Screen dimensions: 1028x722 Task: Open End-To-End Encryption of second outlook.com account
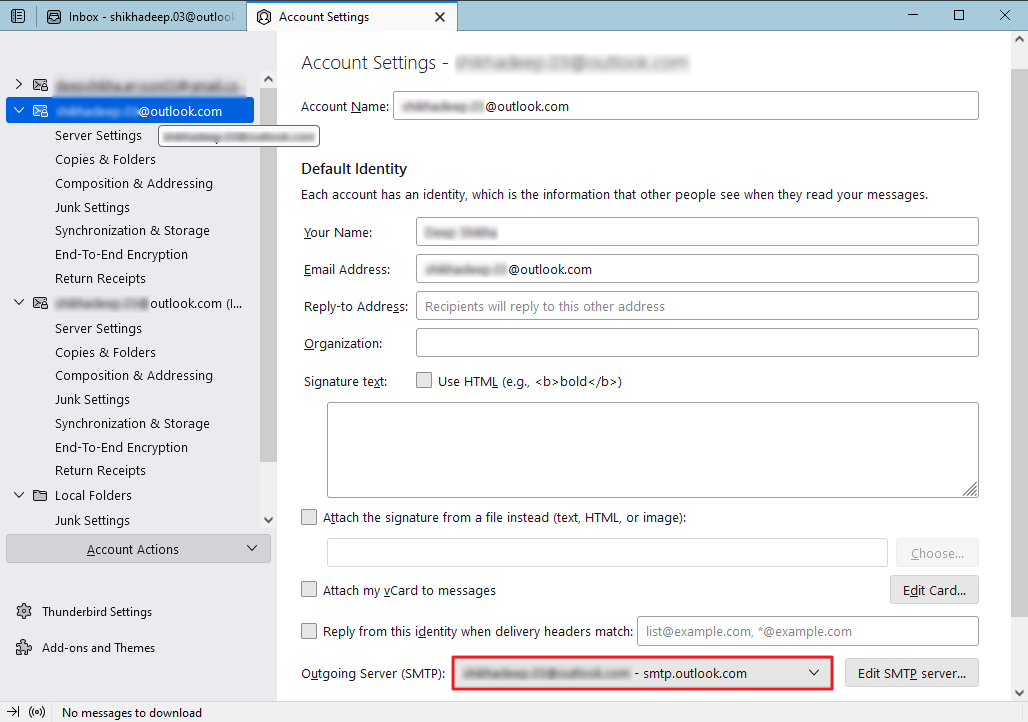121,447
